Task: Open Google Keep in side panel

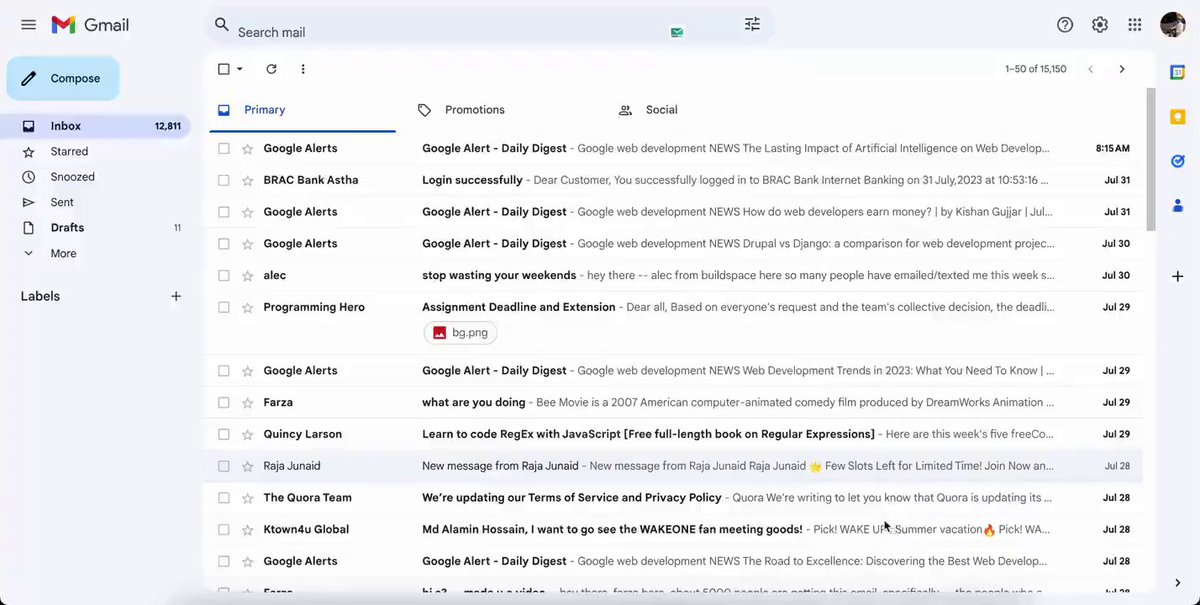Action: 1178,117
